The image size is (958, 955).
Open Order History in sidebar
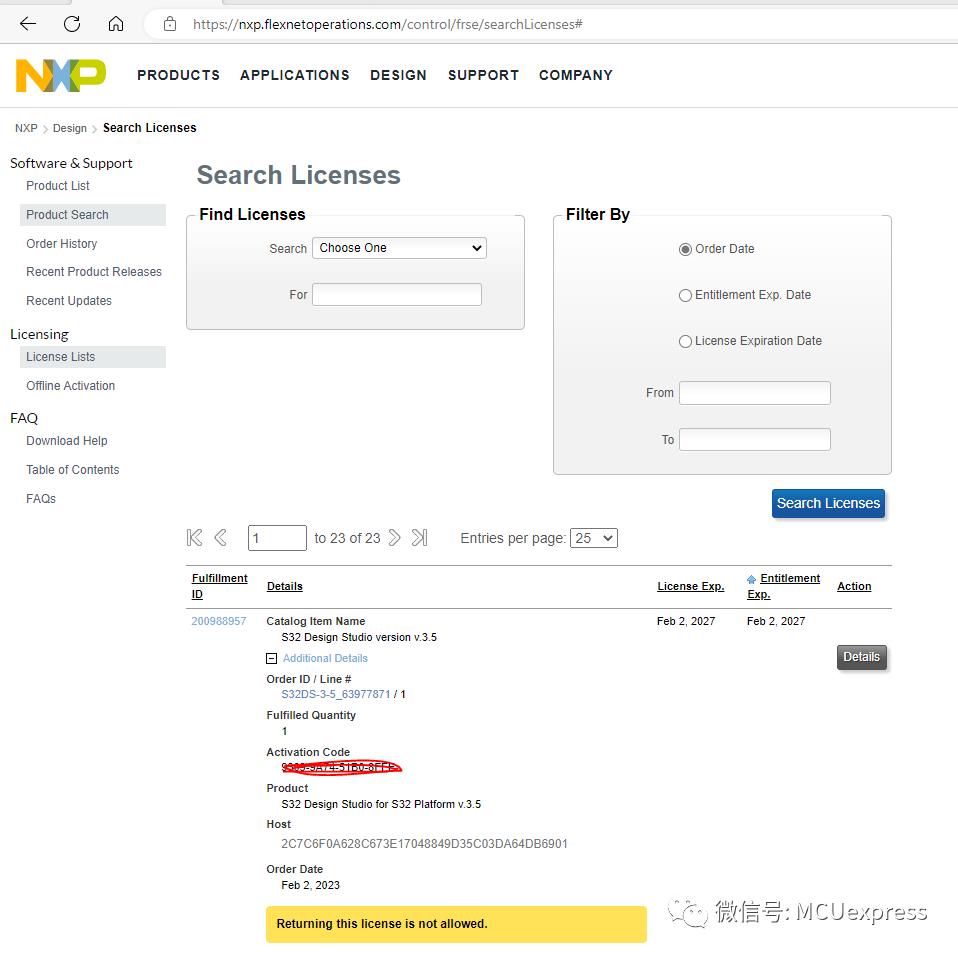[62, 244]
